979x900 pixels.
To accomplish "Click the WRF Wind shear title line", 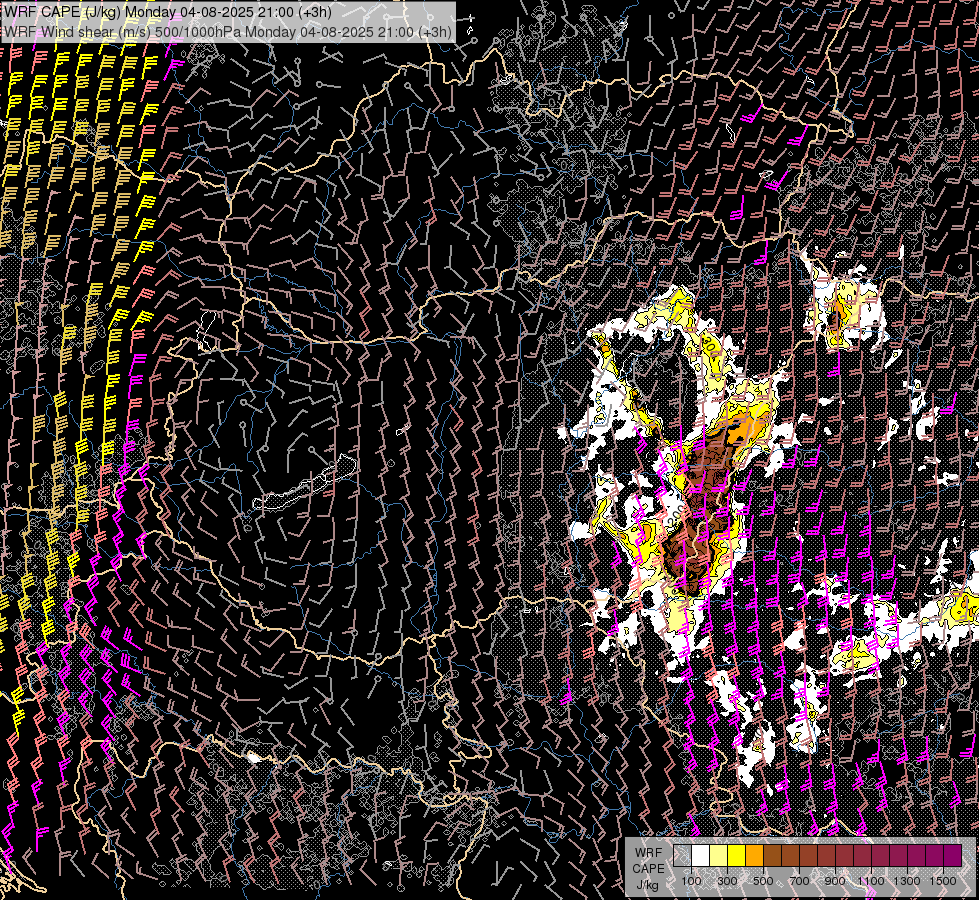I will tap(227, 32).
